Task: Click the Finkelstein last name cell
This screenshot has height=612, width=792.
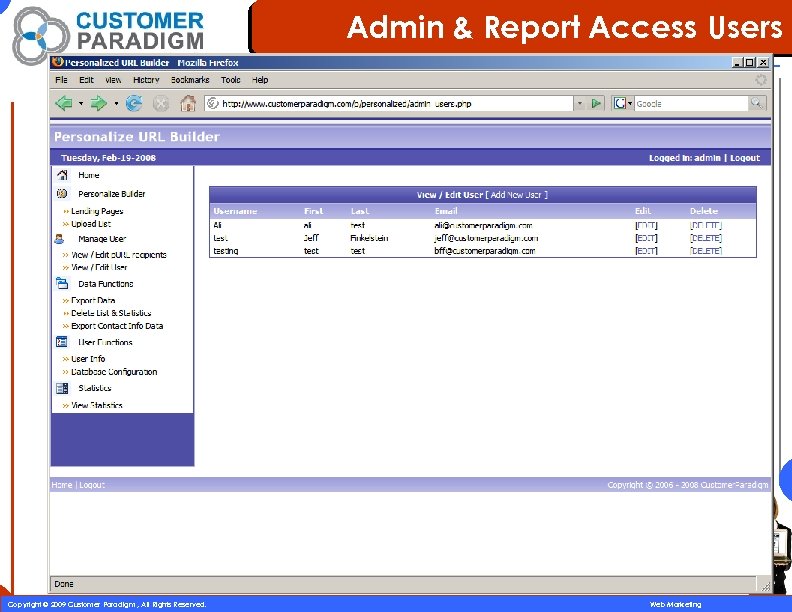Action: point(369,238)
